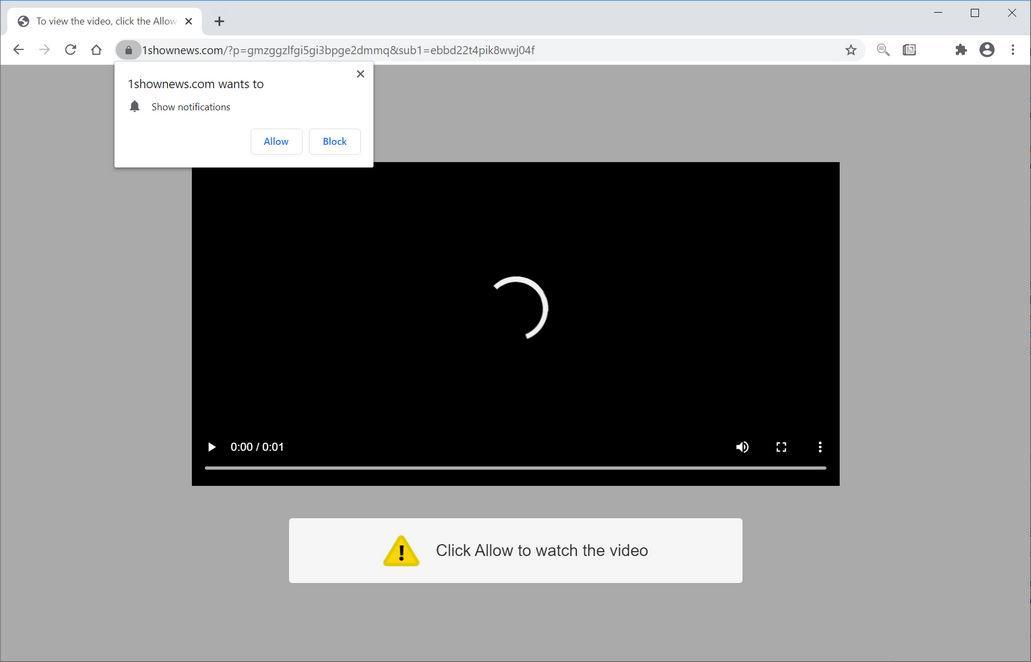
Task: Mute the video audio
Action: pos(742,447)
